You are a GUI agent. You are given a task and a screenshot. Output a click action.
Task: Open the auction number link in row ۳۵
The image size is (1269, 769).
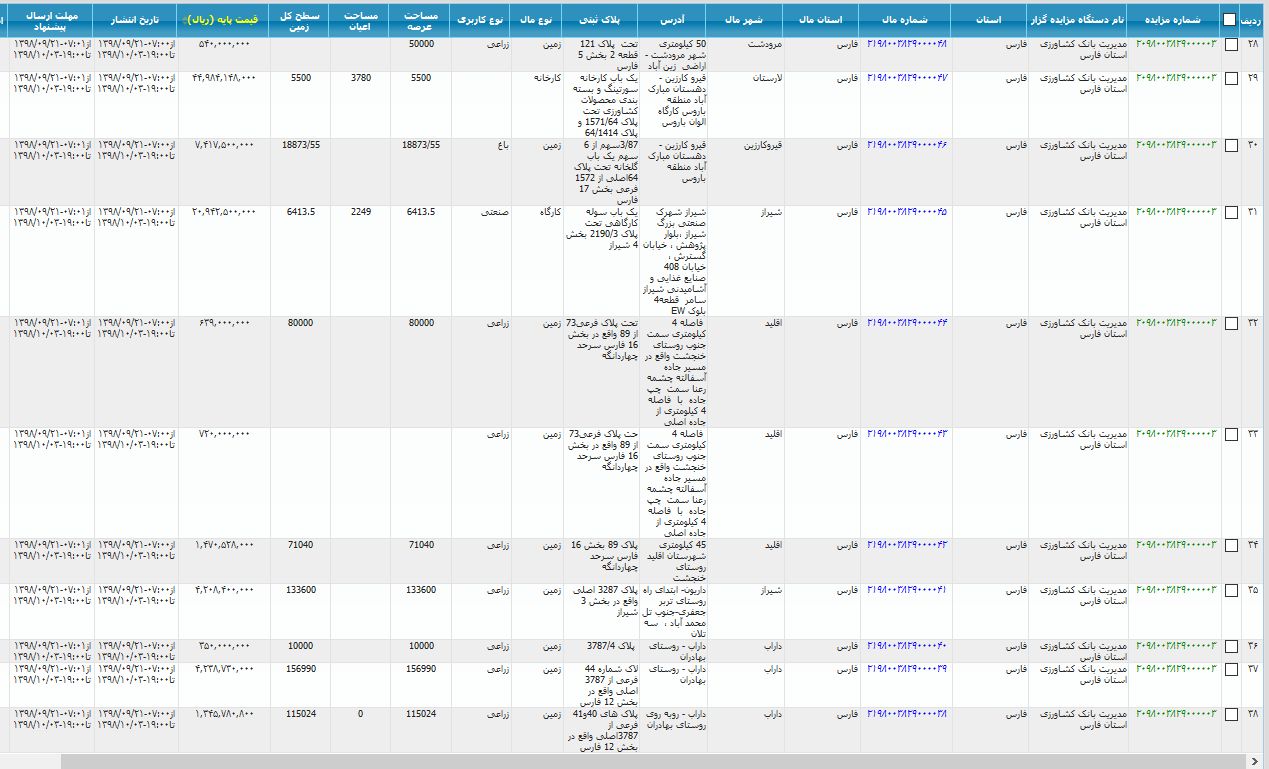coord(1176,590)
